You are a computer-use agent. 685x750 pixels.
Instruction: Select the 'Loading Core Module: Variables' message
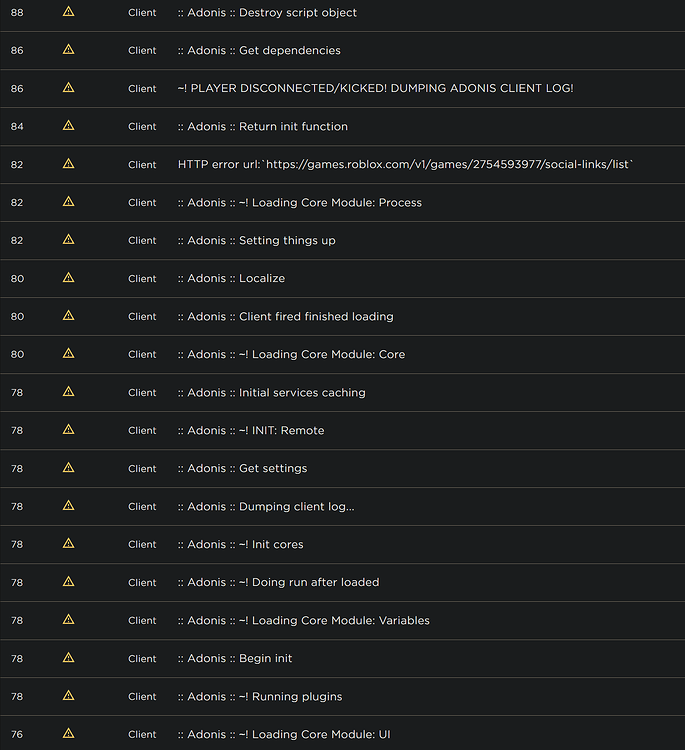(x=304, y=620)
